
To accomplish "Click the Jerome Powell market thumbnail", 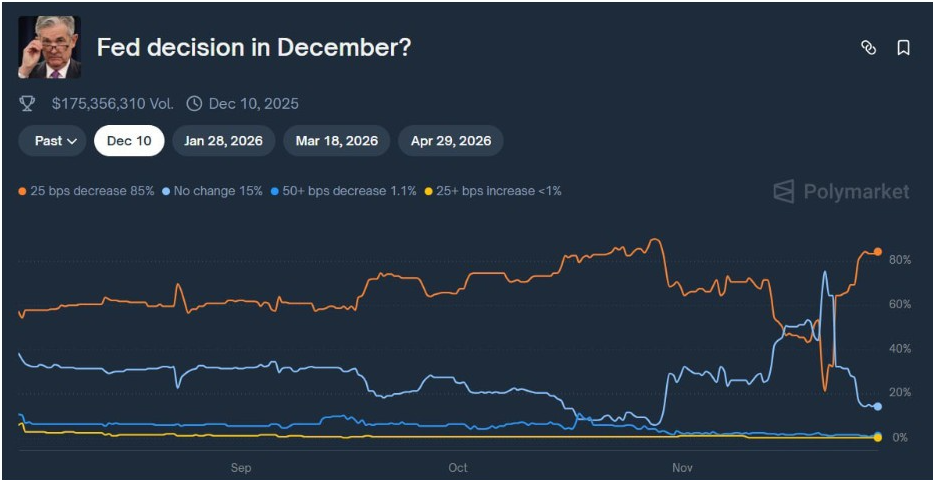I will click(x=49, y=47).
